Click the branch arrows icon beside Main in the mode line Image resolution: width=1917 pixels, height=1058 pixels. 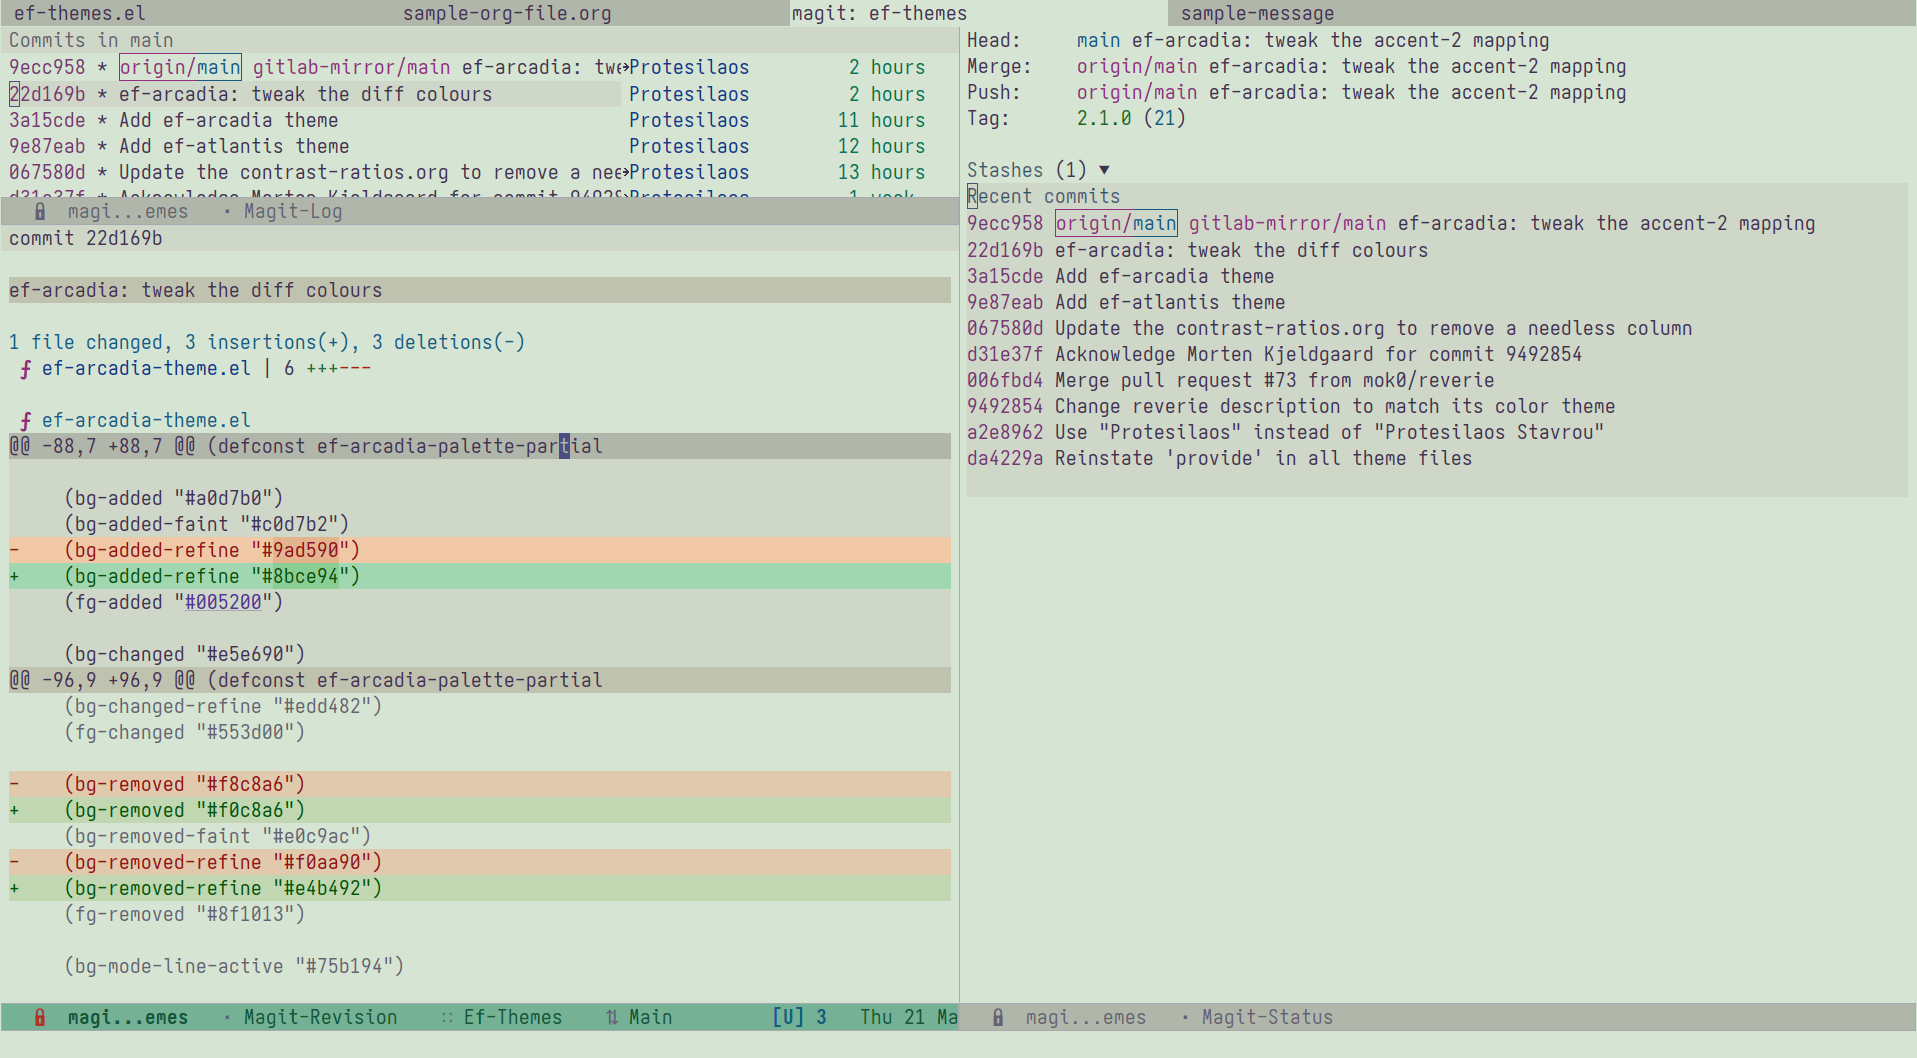[x=612, y=1018]
